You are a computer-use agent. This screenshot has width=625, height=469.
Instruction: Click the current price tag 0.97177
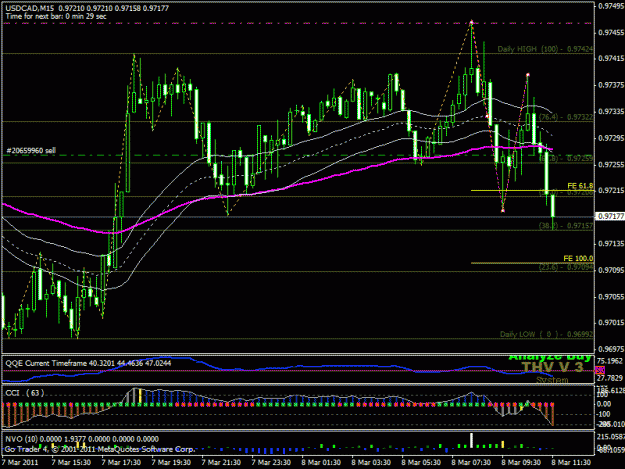(x=610, y=216)
